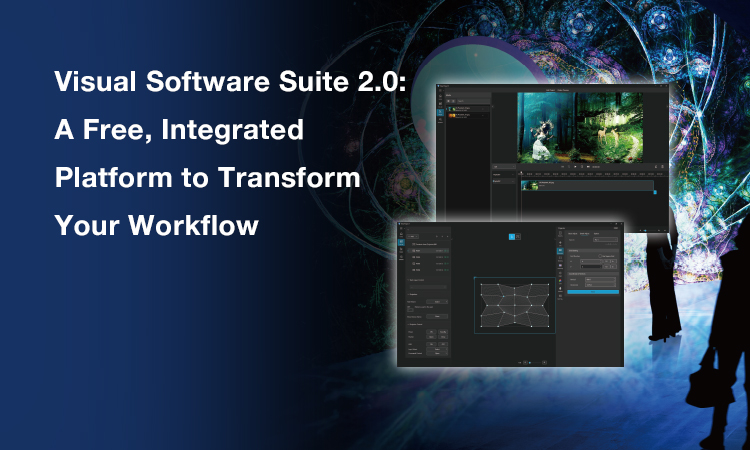The width and height of the screenshot is (750, 450).
Task: Click the highlighted icon in the lower window's left sidebar
Action: point(402,243)
